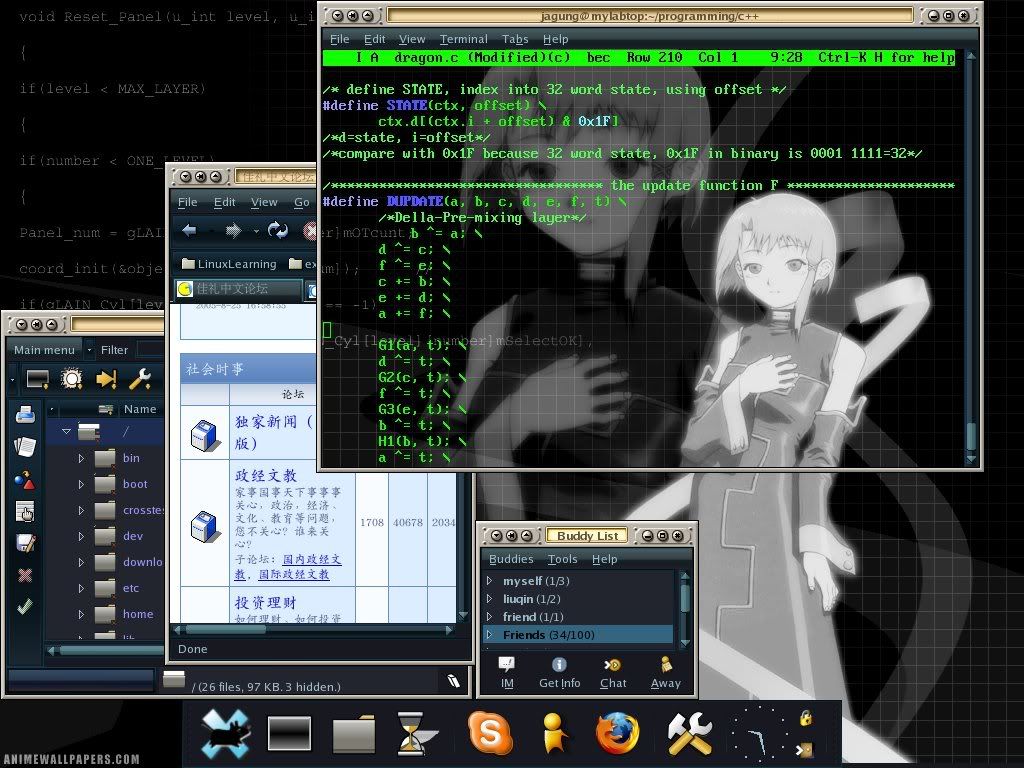
Task: Open the 投资理财 forum link
Action: coord(265,602)
